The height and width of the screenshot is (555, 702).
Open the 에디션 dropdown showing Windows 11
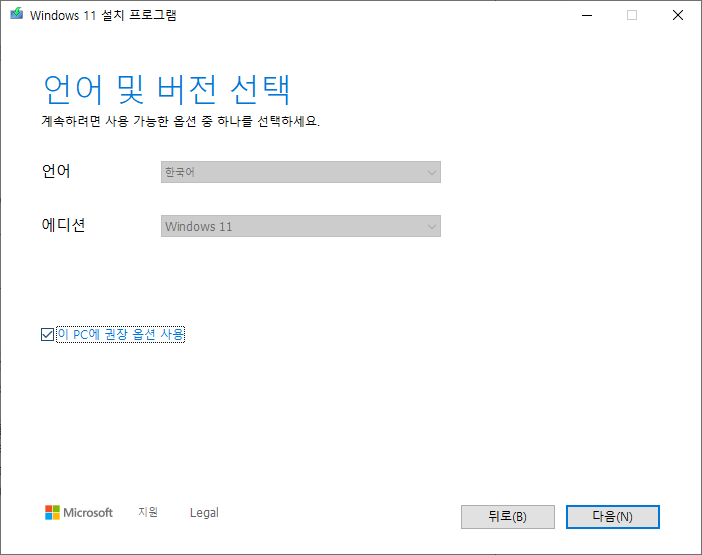point(300,226)
